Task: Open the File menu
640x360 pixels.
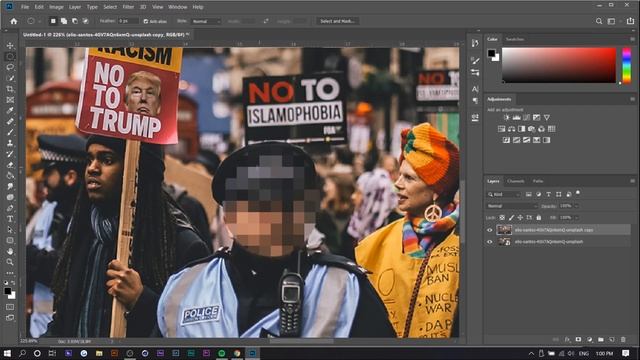Action: [x=25, y=7]
